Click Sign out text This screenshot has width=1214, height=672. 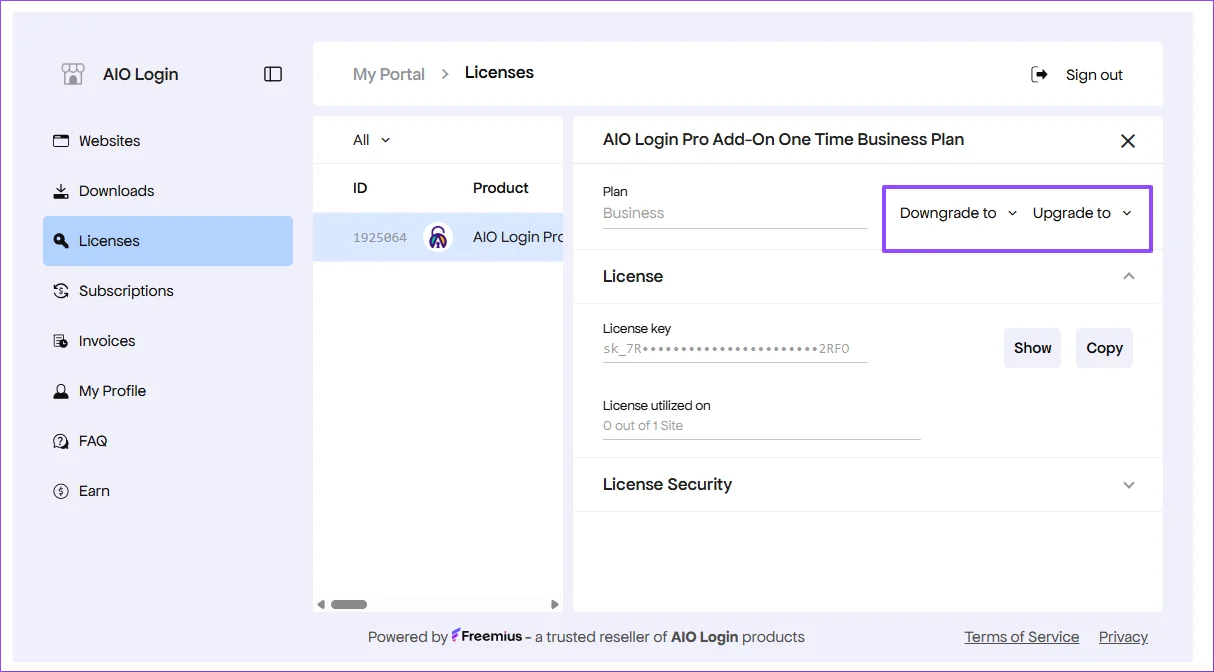click(1094, 75)
